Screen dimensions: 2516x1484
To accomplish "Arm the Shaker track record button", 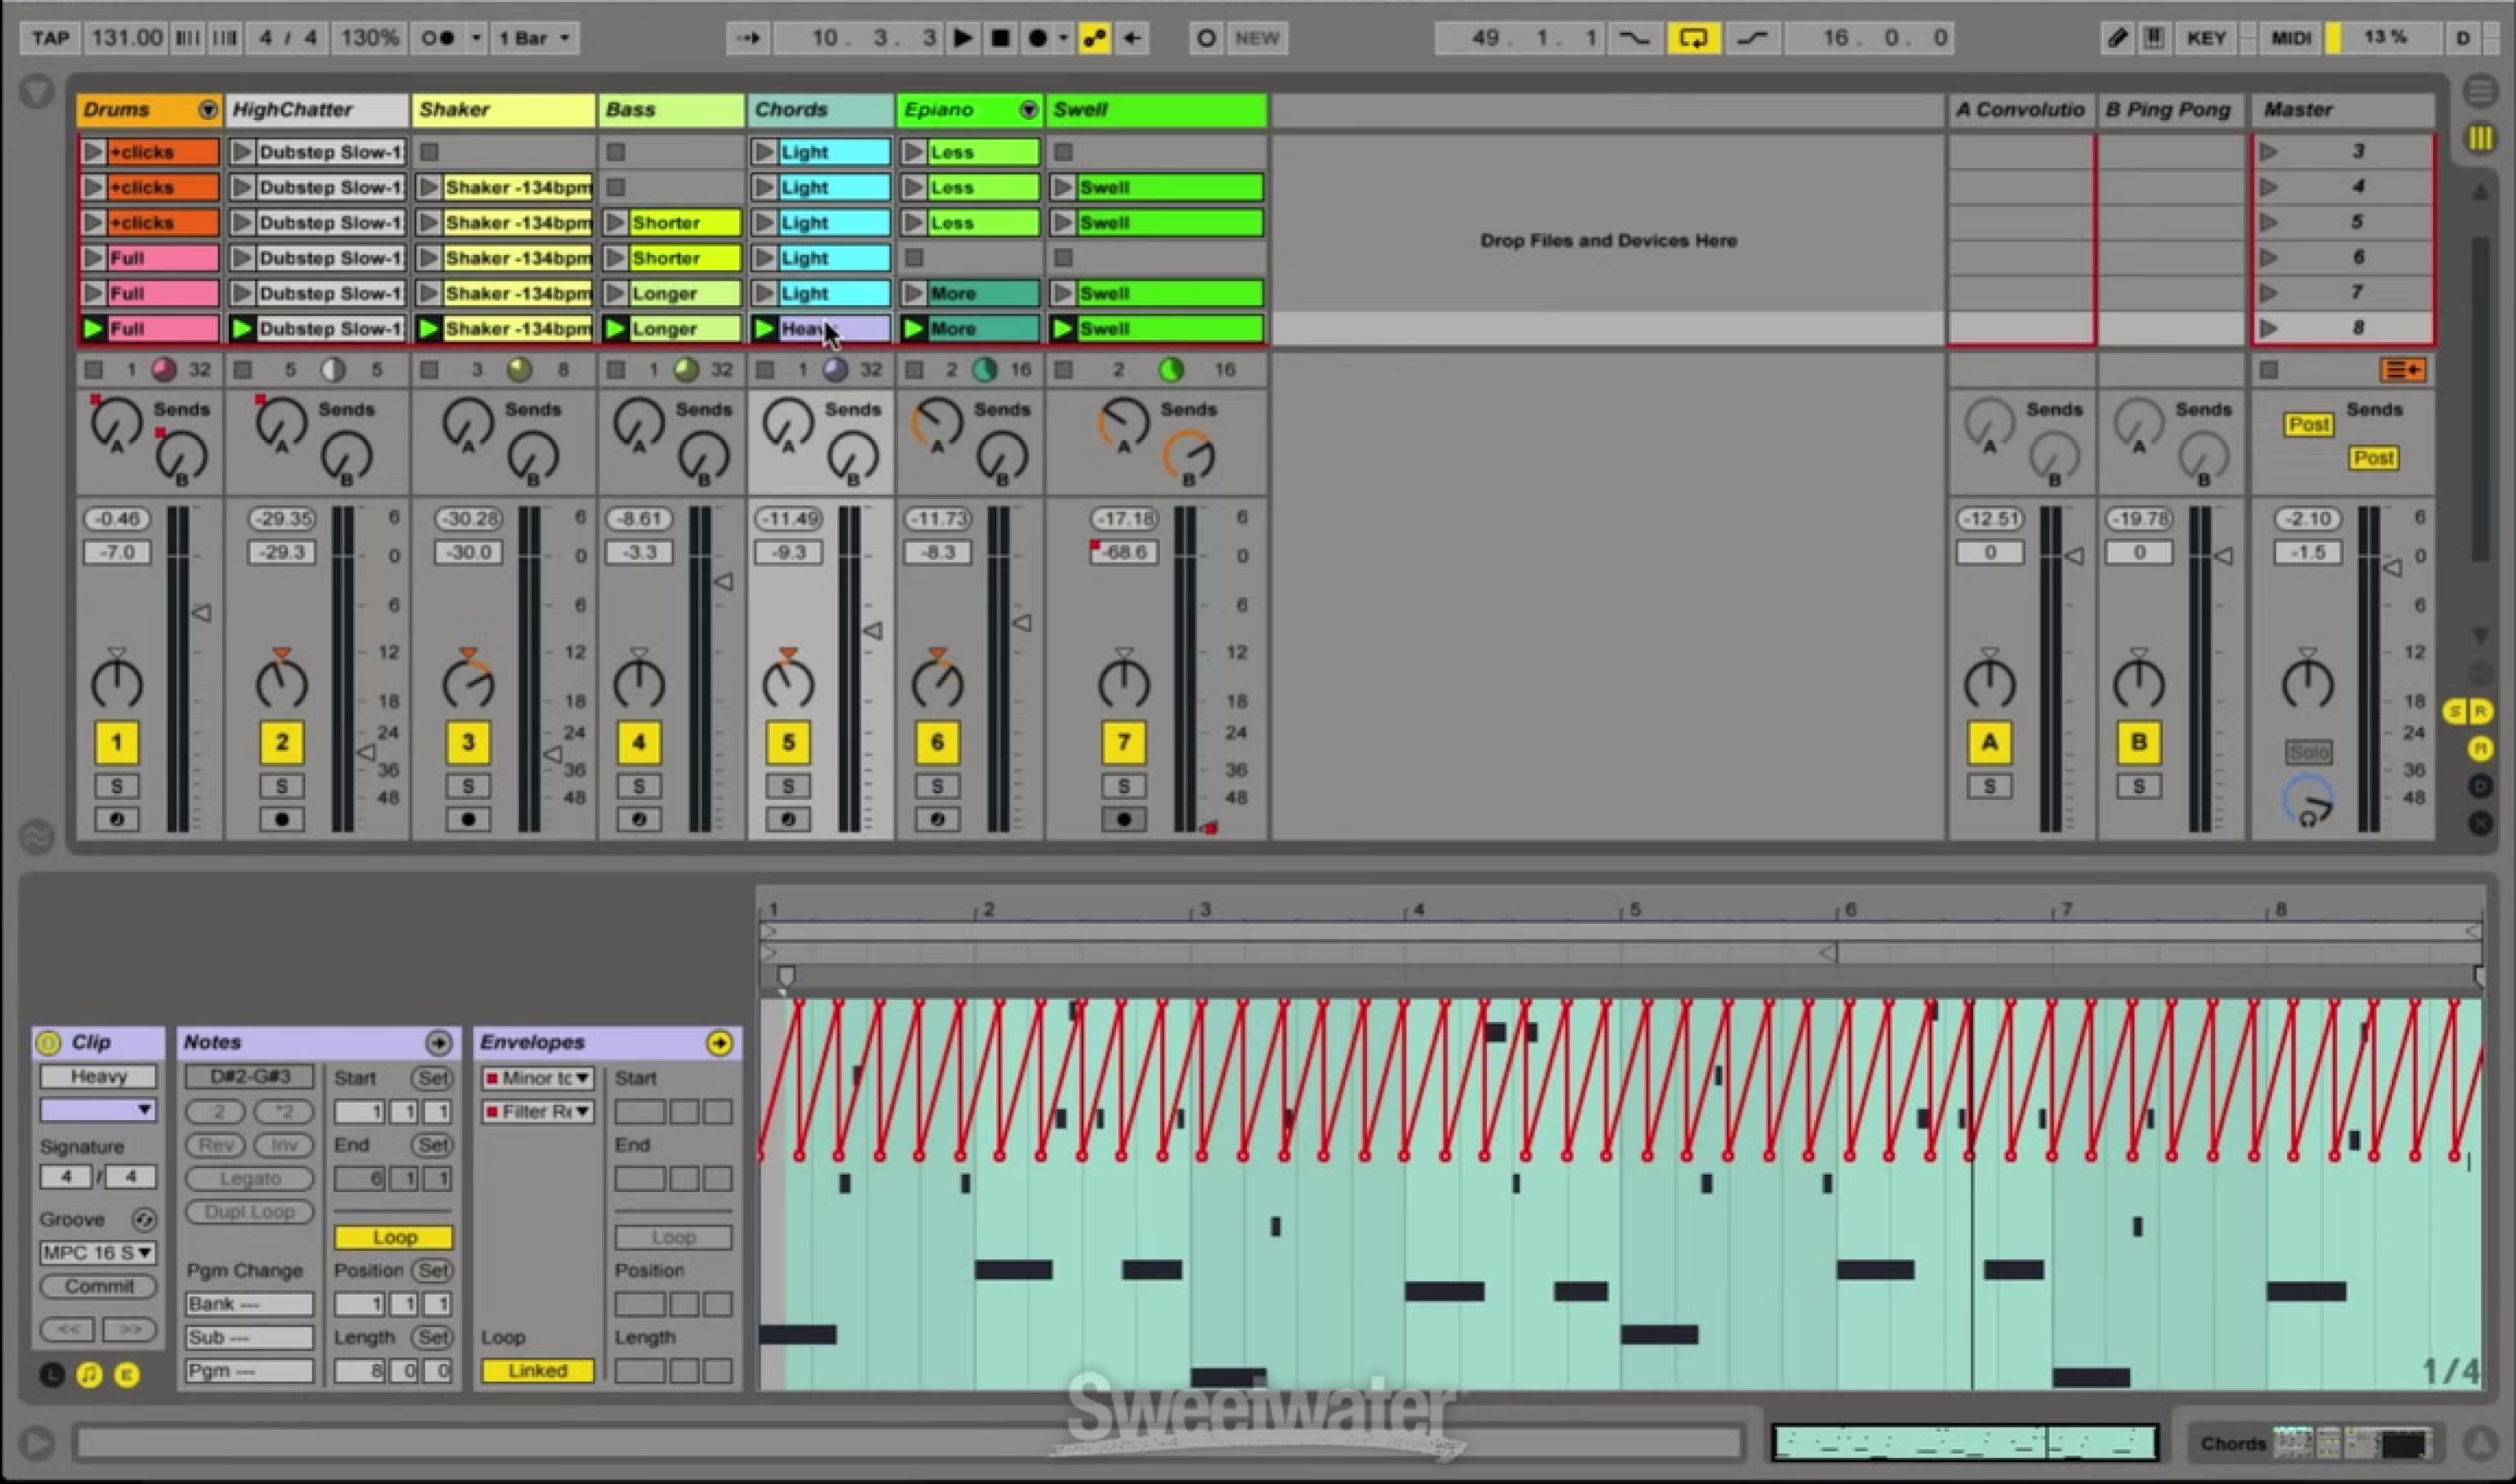I will [x=468, y=820].
